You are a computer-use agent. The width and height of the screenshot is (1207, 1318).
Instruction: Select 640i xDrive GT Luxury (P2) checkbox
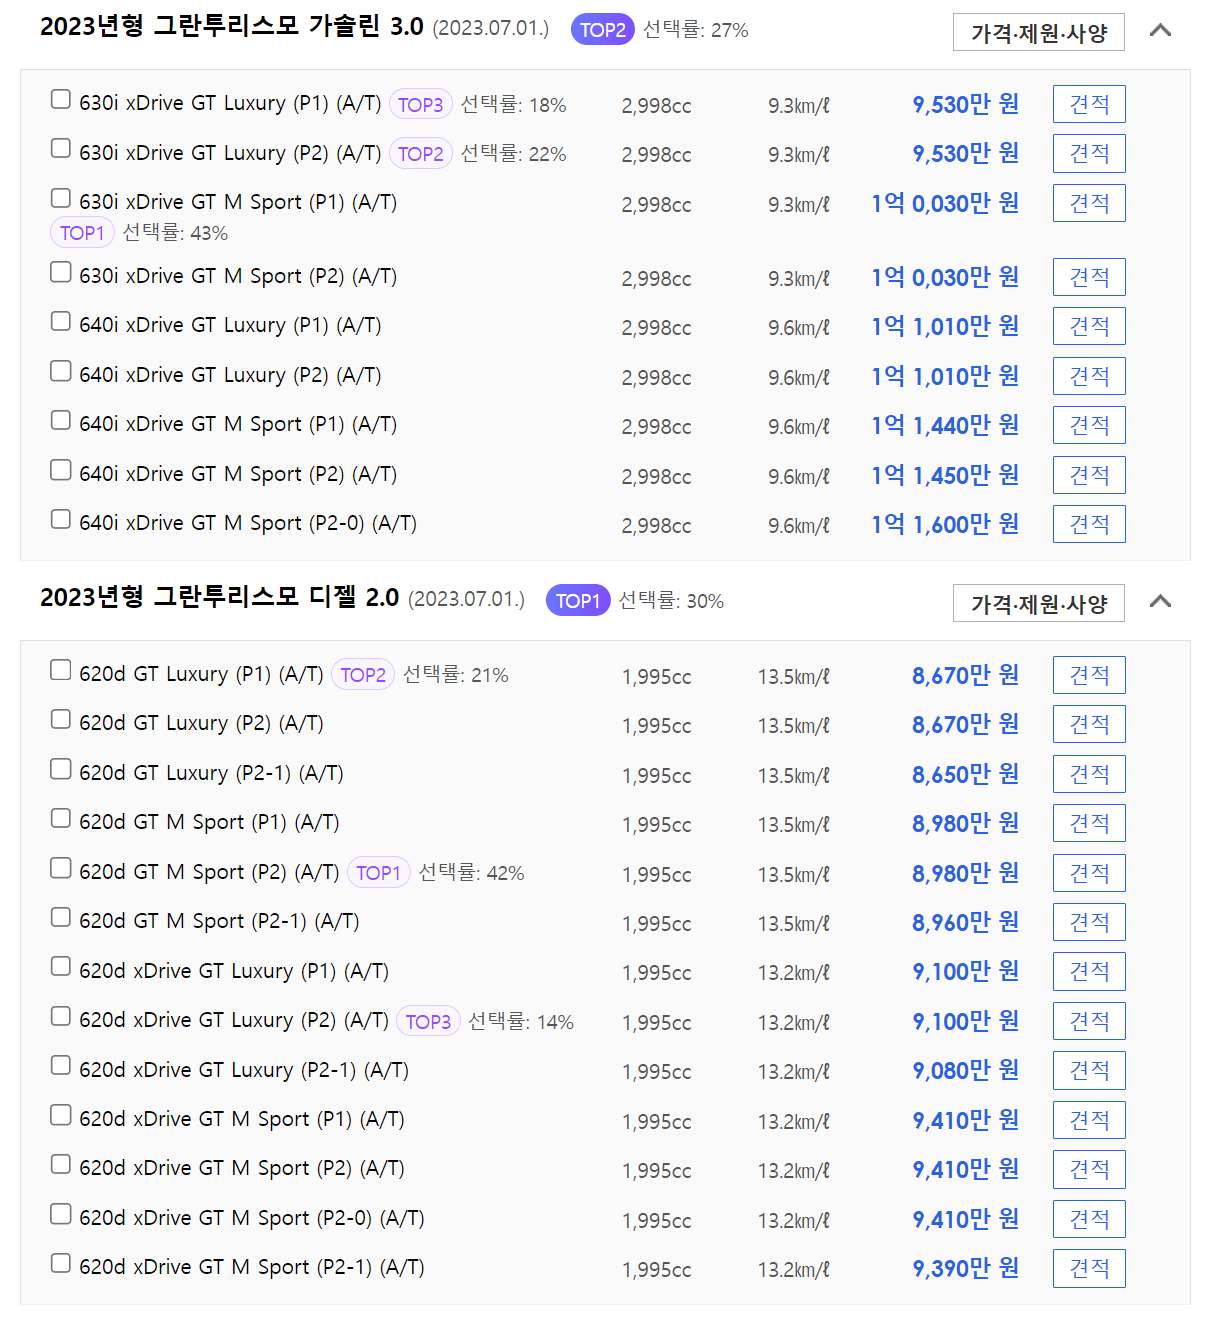pos(61,371)
